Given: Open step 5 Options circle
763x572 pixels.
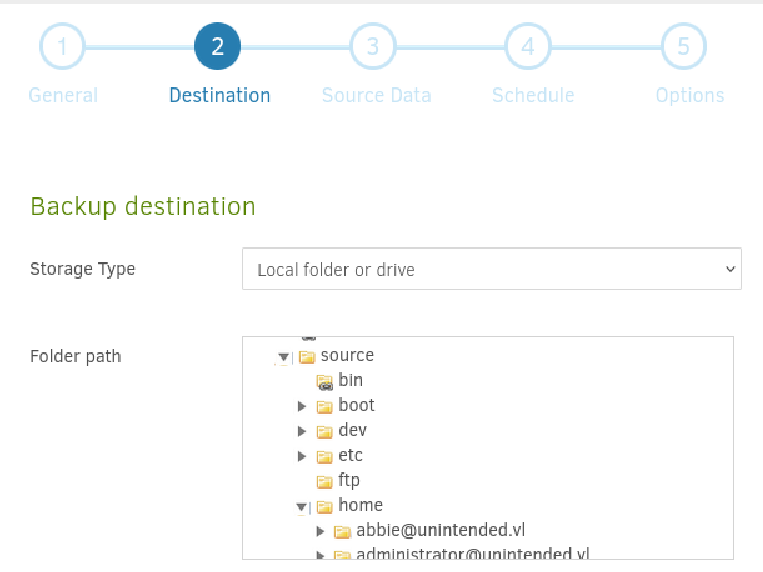Looking at the screenshot, I should click(x=683, y=46).
